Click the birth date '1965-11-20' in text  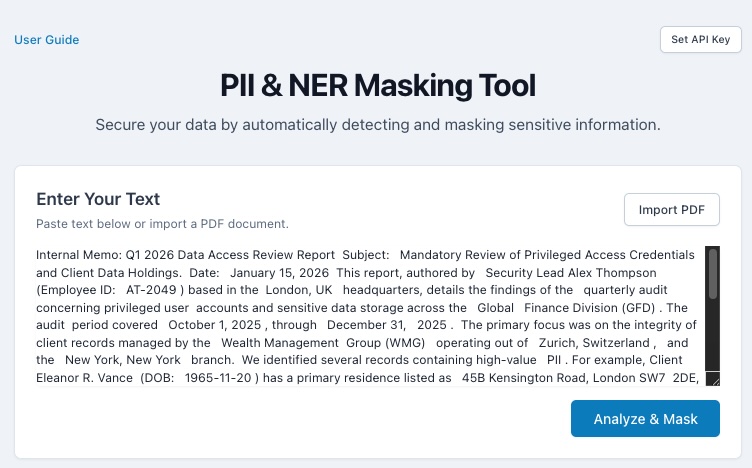[x=218, y=378]
